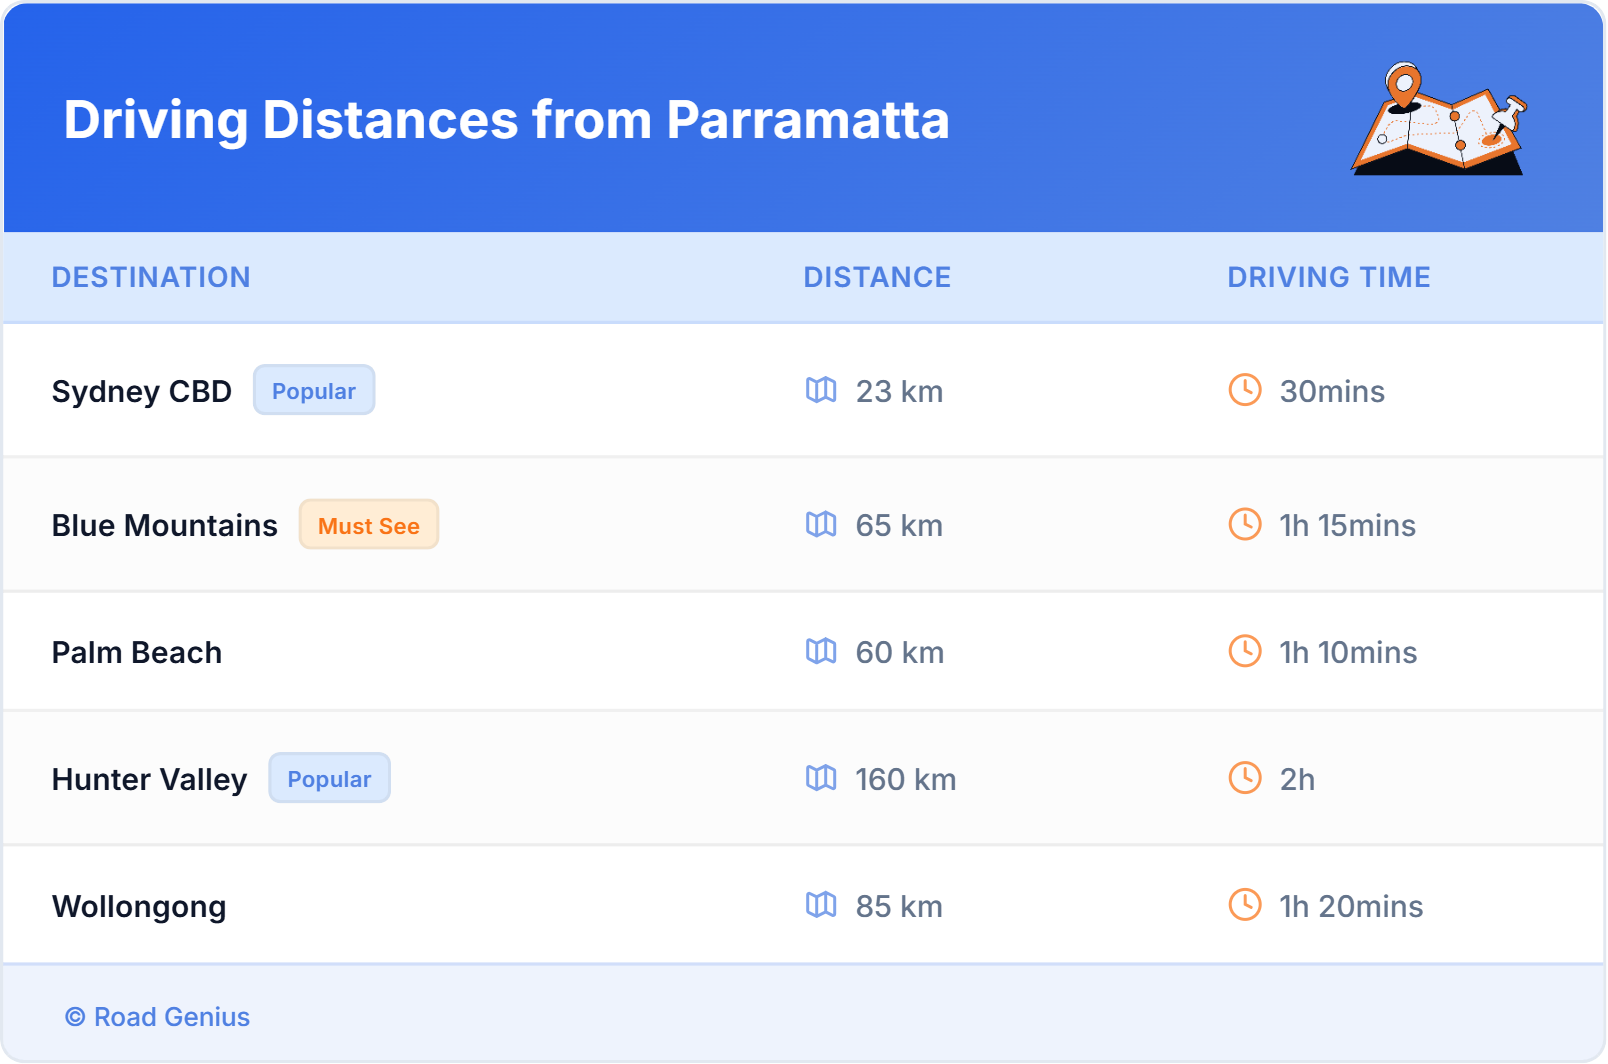
Task: Click the Popular badge next to Sydney CBD
Action: (313, 390)
